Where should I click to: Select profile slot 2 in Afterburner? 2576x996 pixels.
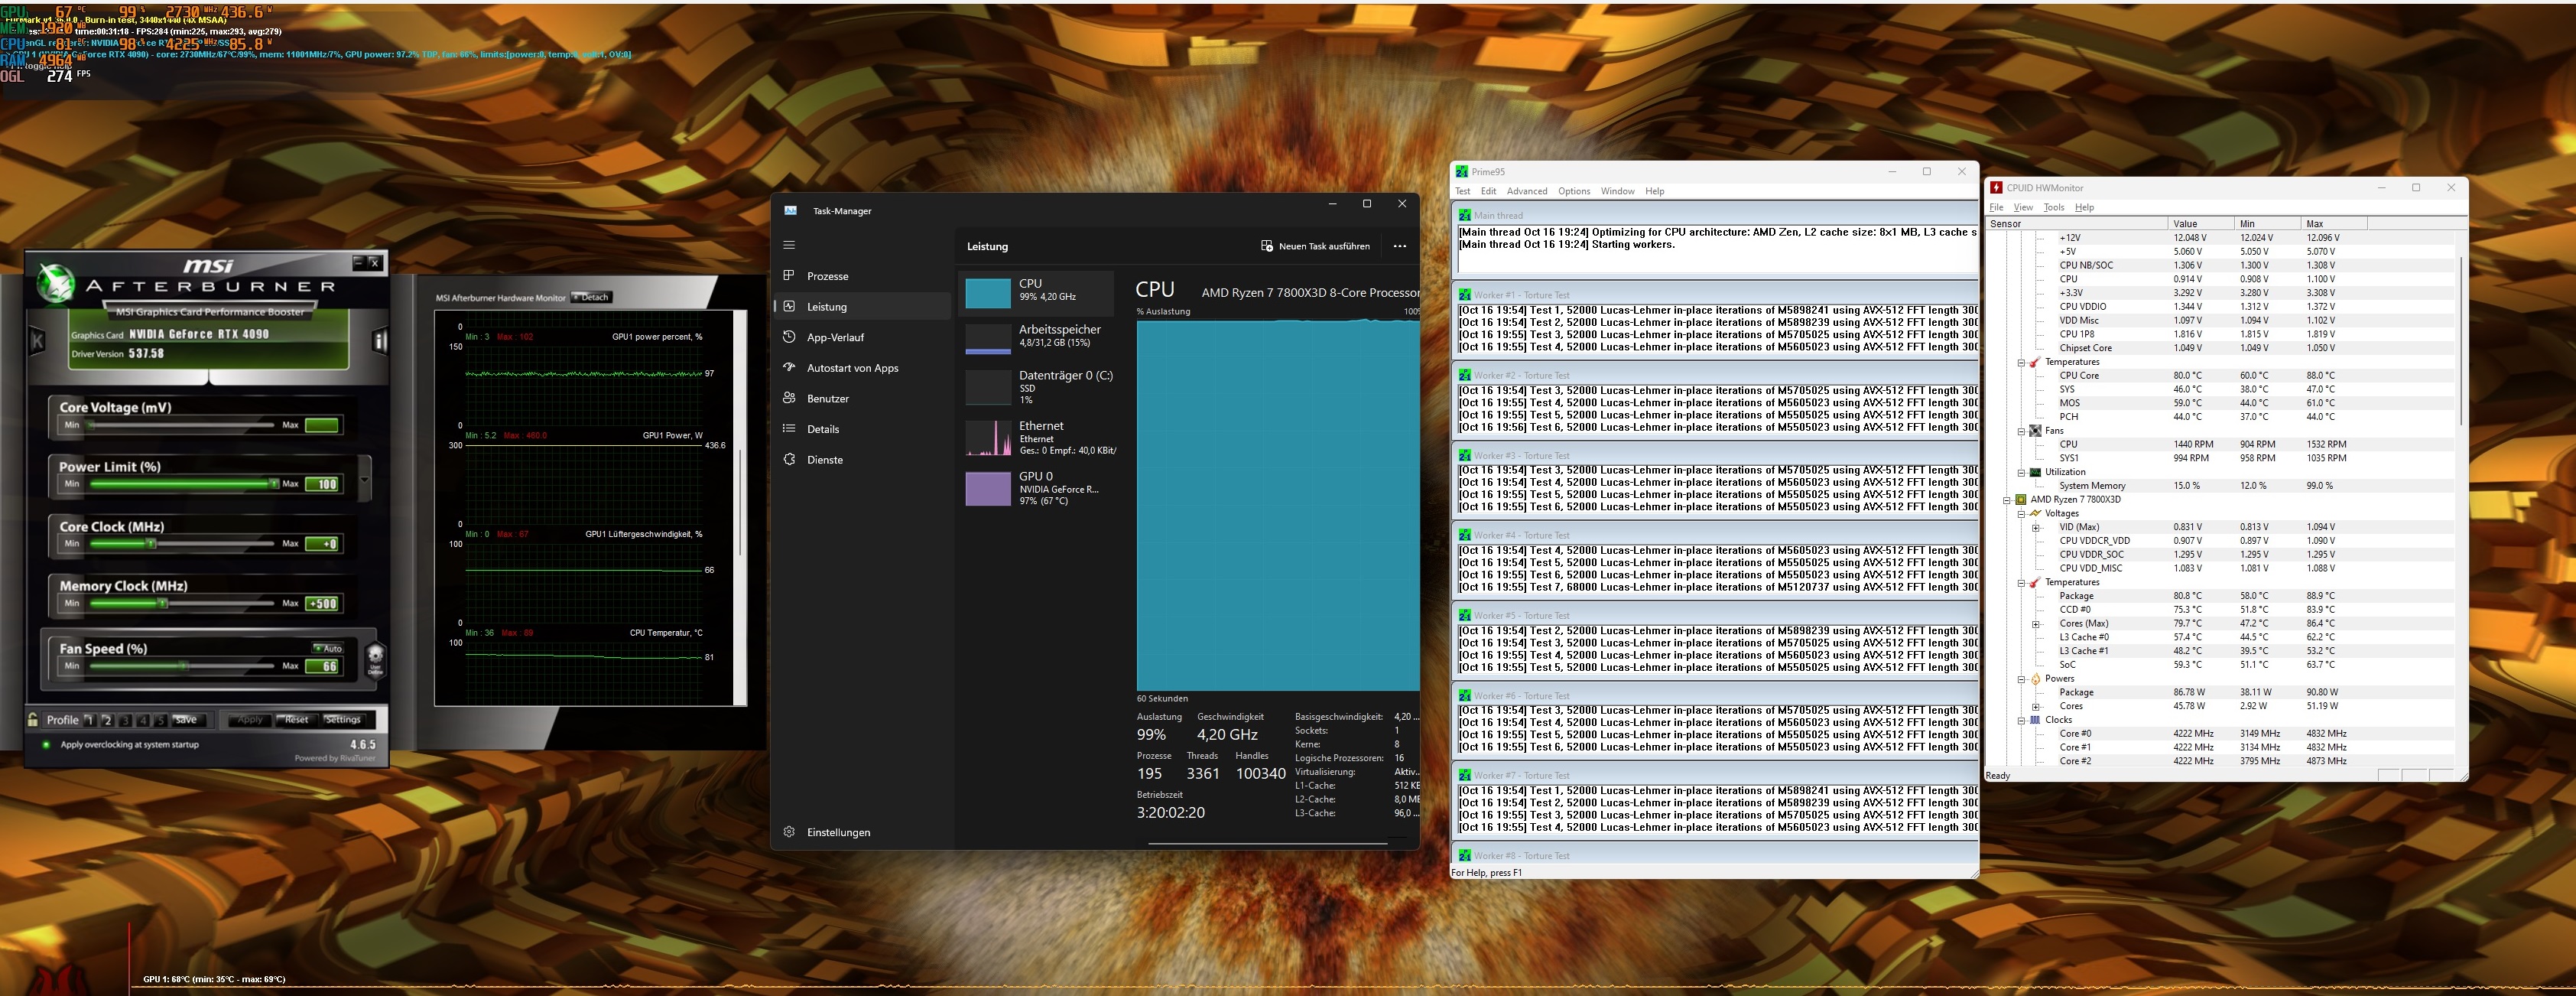point(107,720)
